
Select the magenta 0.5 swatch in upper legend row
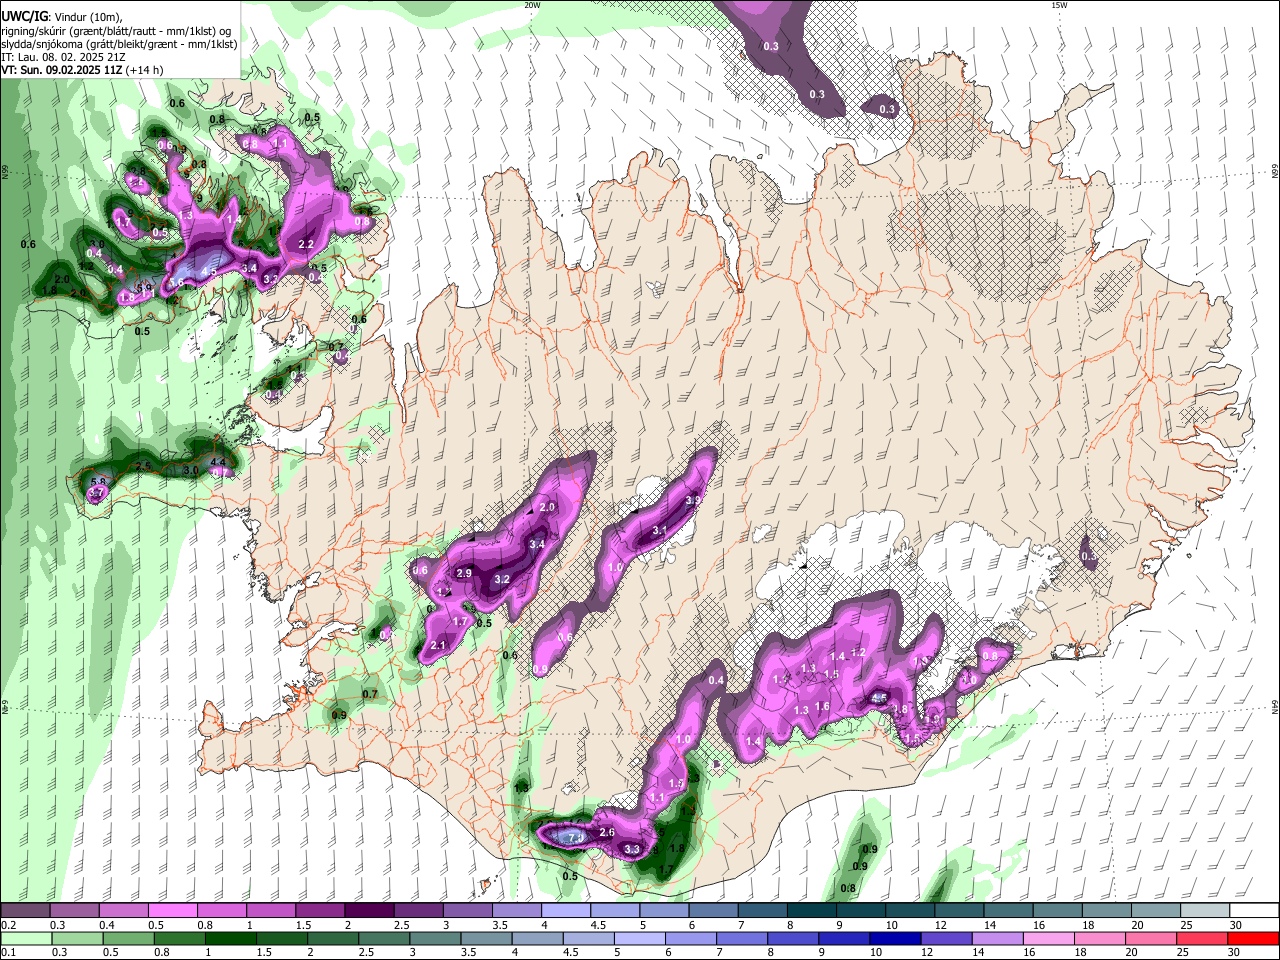pos(172,911)
